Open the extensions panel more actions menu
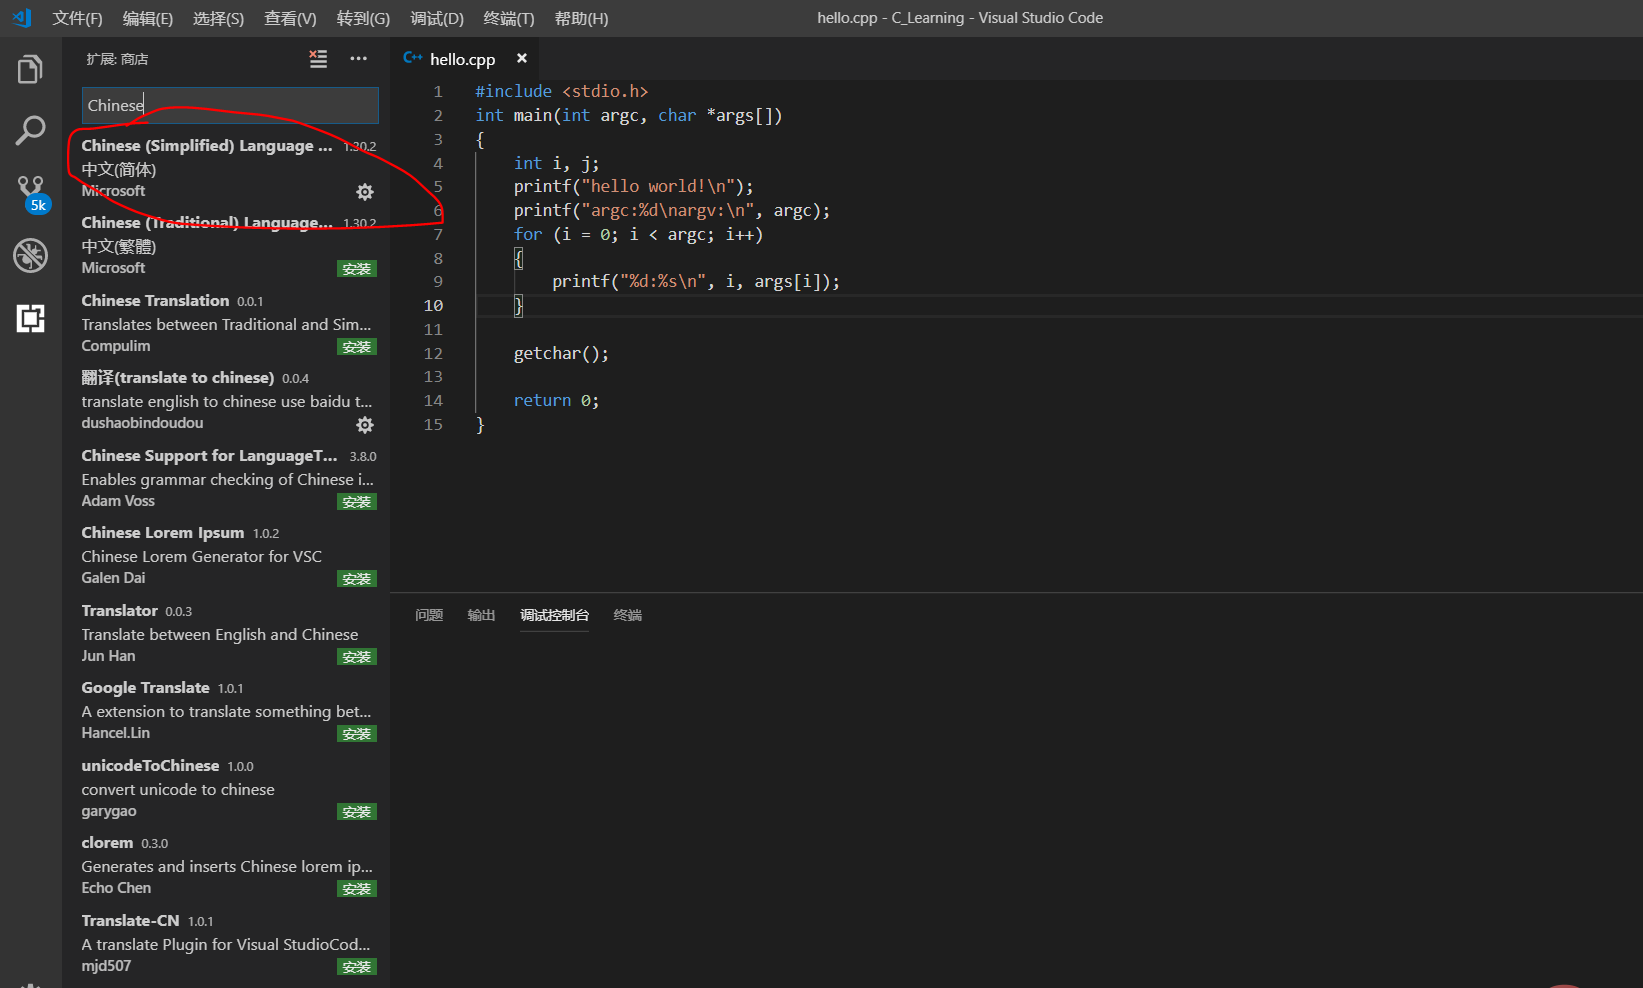1643x988 pixels. click(x=358, y=59)
